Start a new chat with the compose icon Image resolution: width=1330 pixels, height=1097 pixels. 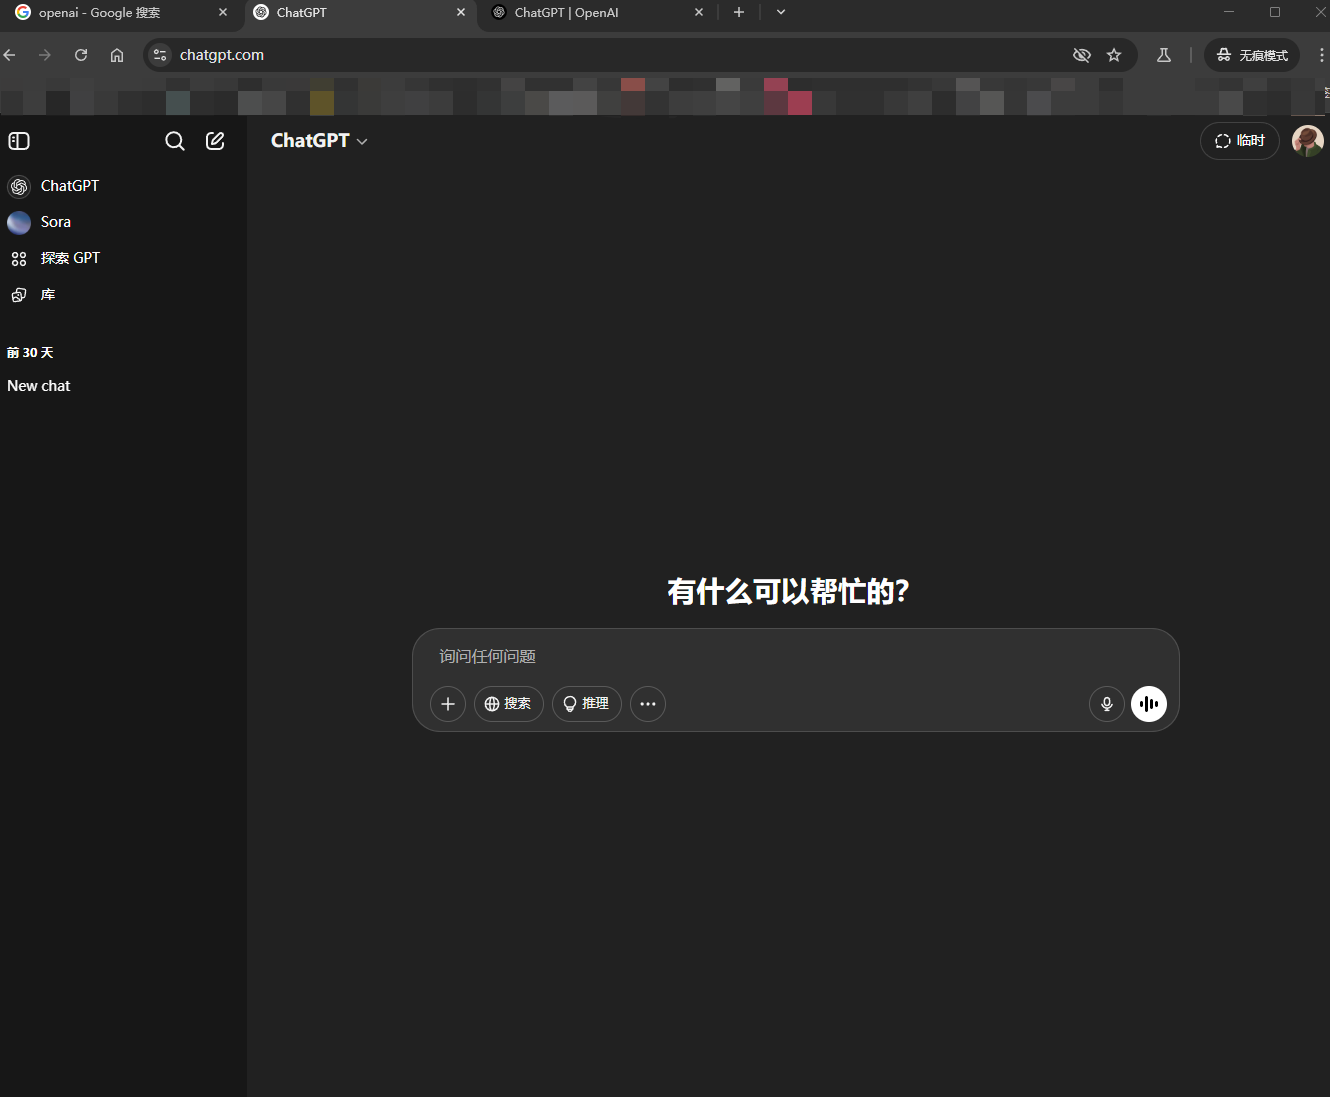(x=215, y=141)
